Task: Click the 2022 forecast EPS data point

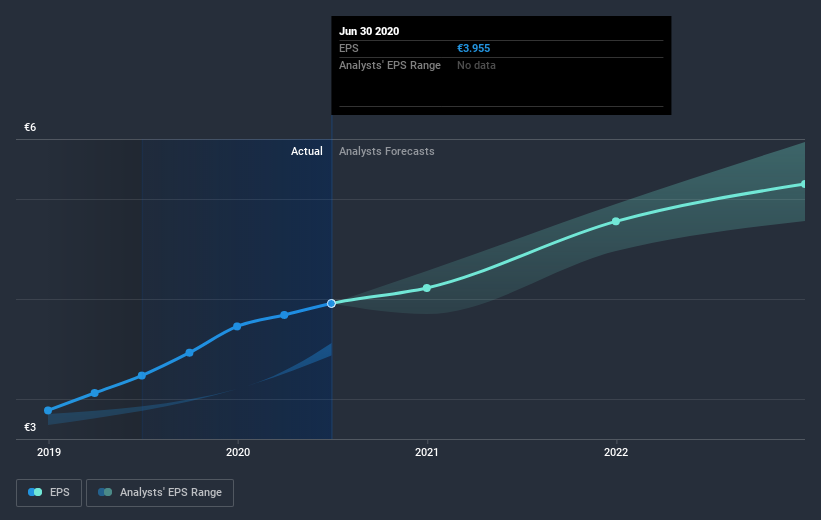Action: tap(616, 222)
